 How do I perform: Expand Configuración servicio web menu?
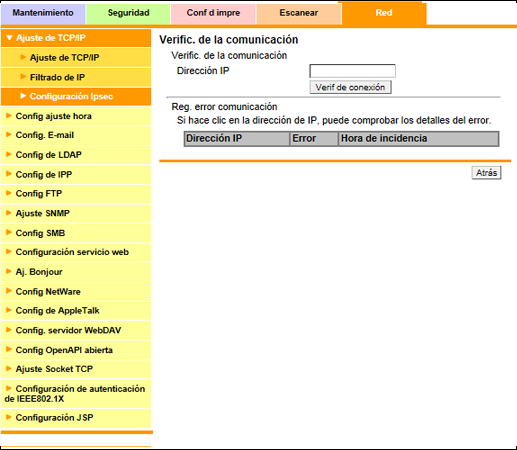(x=76, y=252)
